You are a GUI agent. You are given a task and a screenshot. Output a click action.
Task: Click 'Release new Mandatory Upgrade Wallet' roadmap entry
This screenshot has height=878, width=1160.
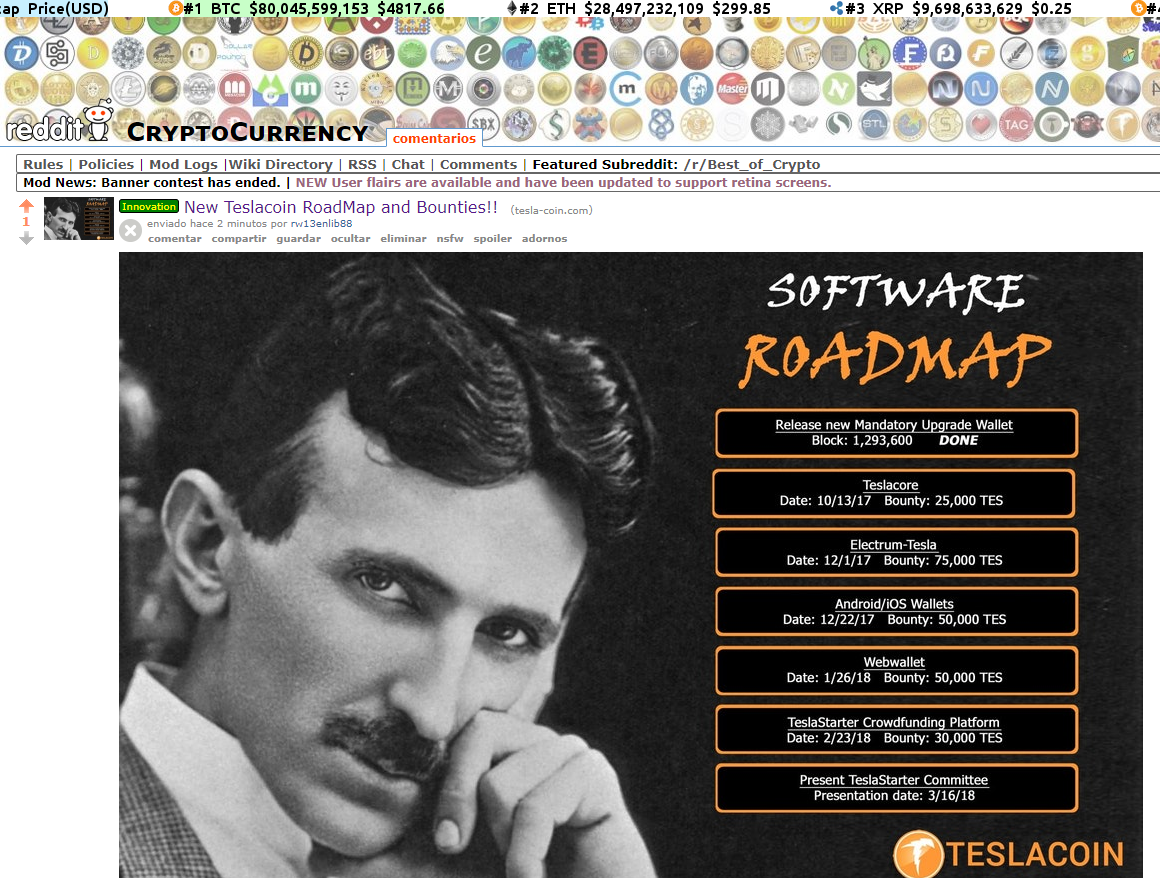click(x=896, y=433)
